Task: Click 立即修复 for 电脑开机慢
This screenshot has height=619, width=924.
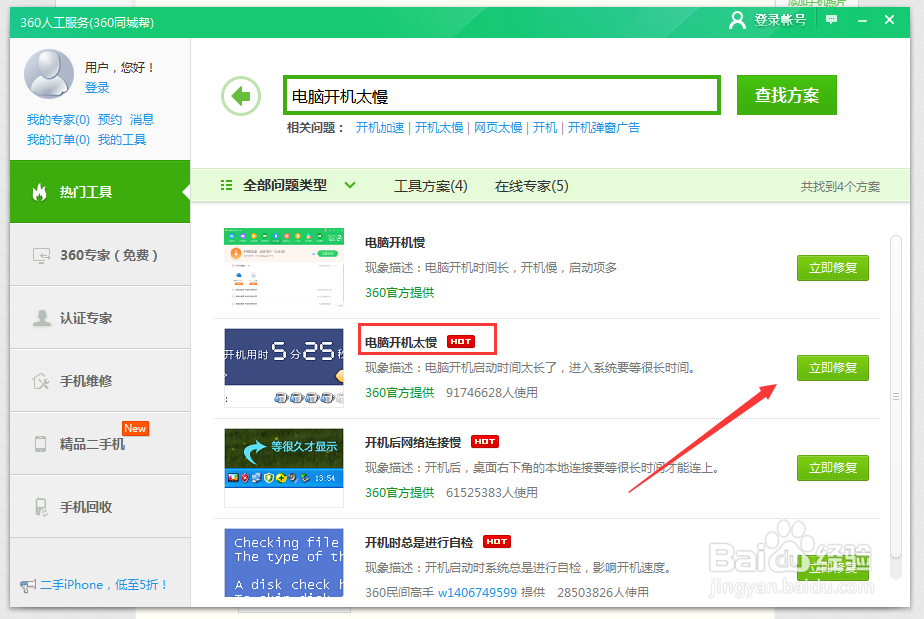Action: pyautogui.click(x=833, y=268)
